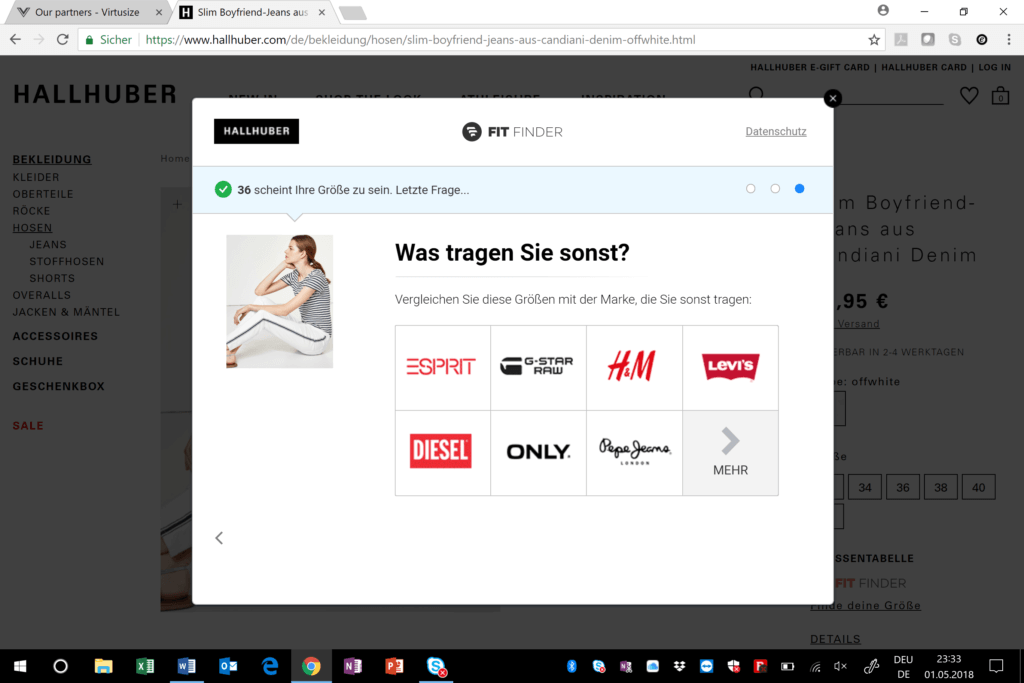Screen dimensions: 1024x683
Task: Click the Hallhuber logo in dialog
Action: click(256, 131)
